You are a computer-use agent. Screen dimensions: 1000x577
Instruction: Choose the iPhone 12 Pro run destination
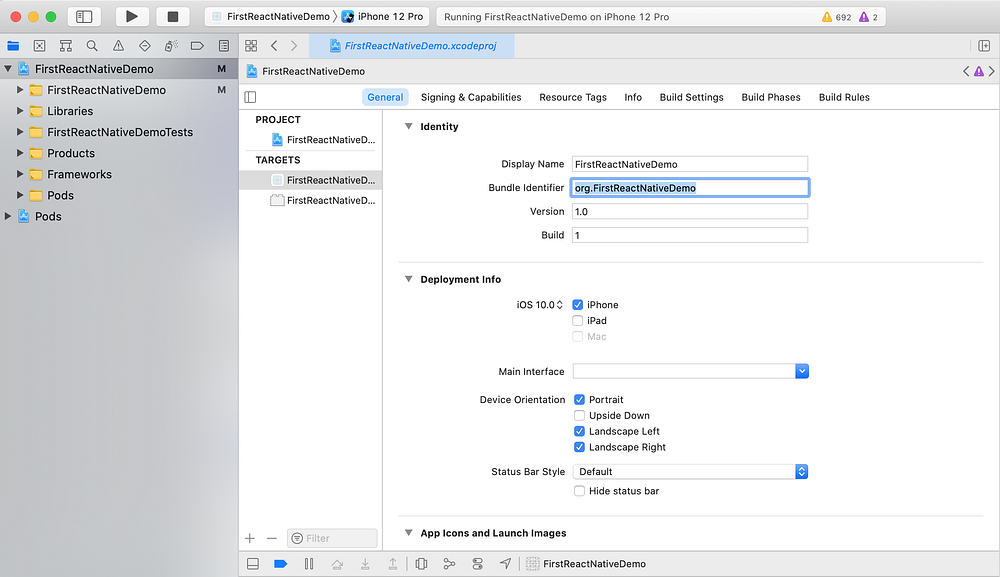(383, 17)
